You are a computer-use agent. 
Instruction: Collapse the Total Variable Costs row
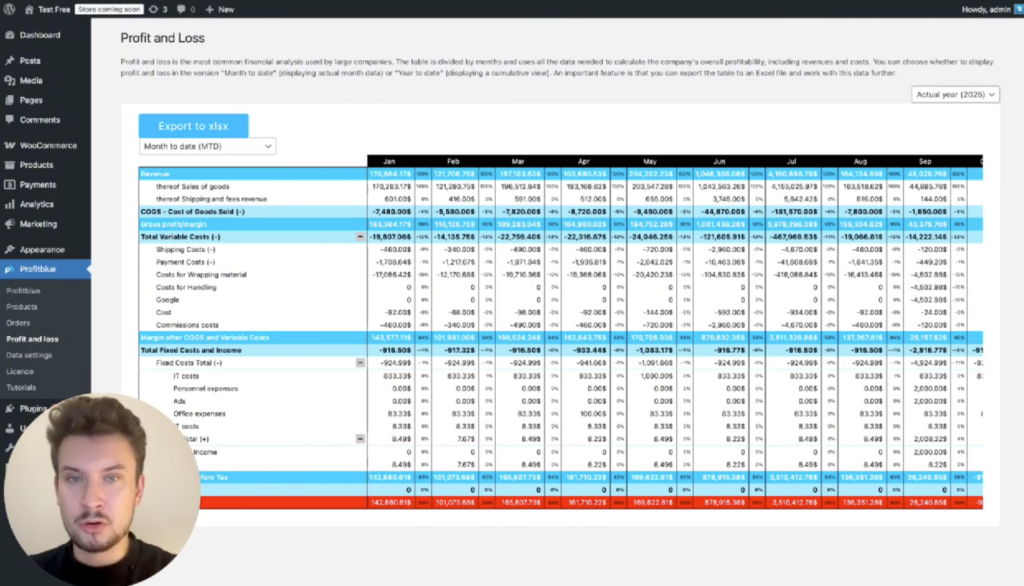360,237
